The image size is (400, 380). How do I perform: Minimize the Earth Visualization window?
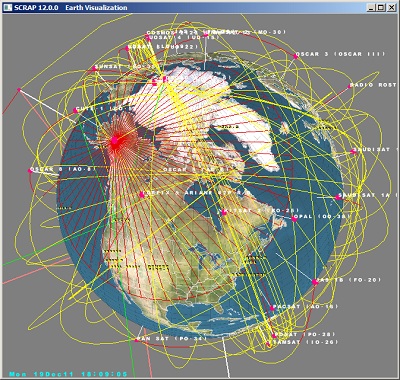(x=372, y=7)
